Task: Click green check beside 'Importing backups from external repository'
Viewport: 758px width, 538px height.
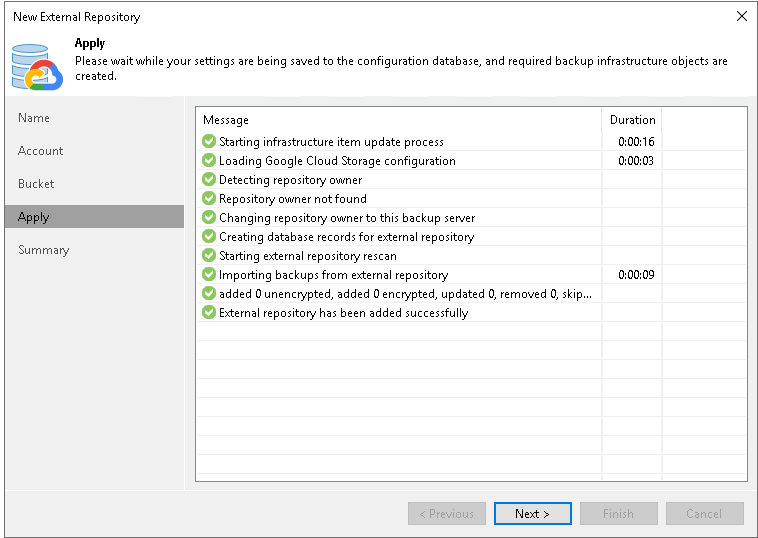Action: pos(209,275)
